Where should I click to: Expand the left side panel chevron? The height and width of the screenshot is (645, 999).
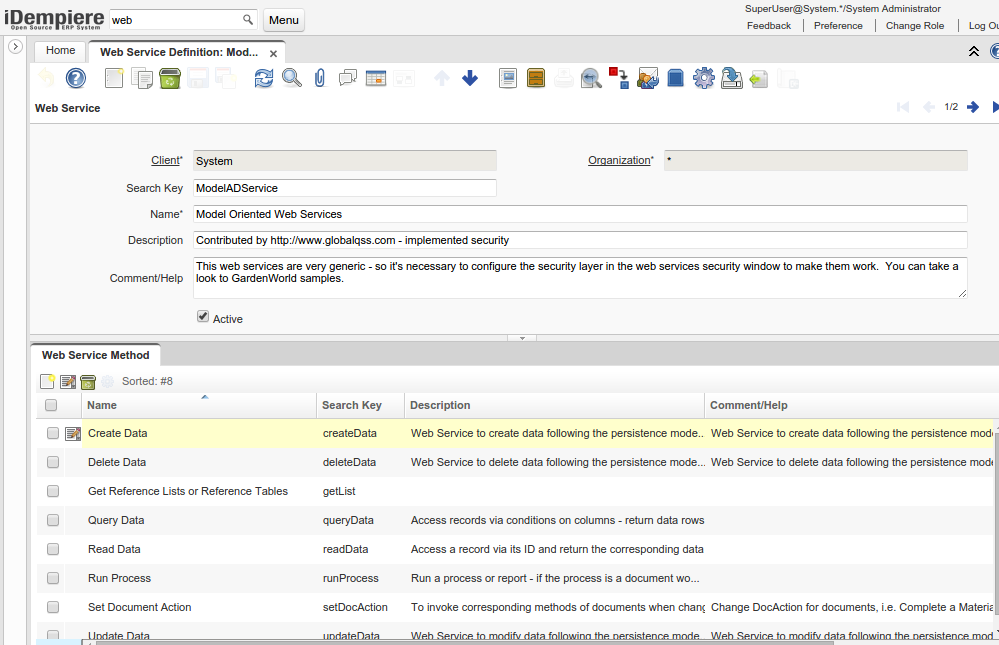pos(15,47)
